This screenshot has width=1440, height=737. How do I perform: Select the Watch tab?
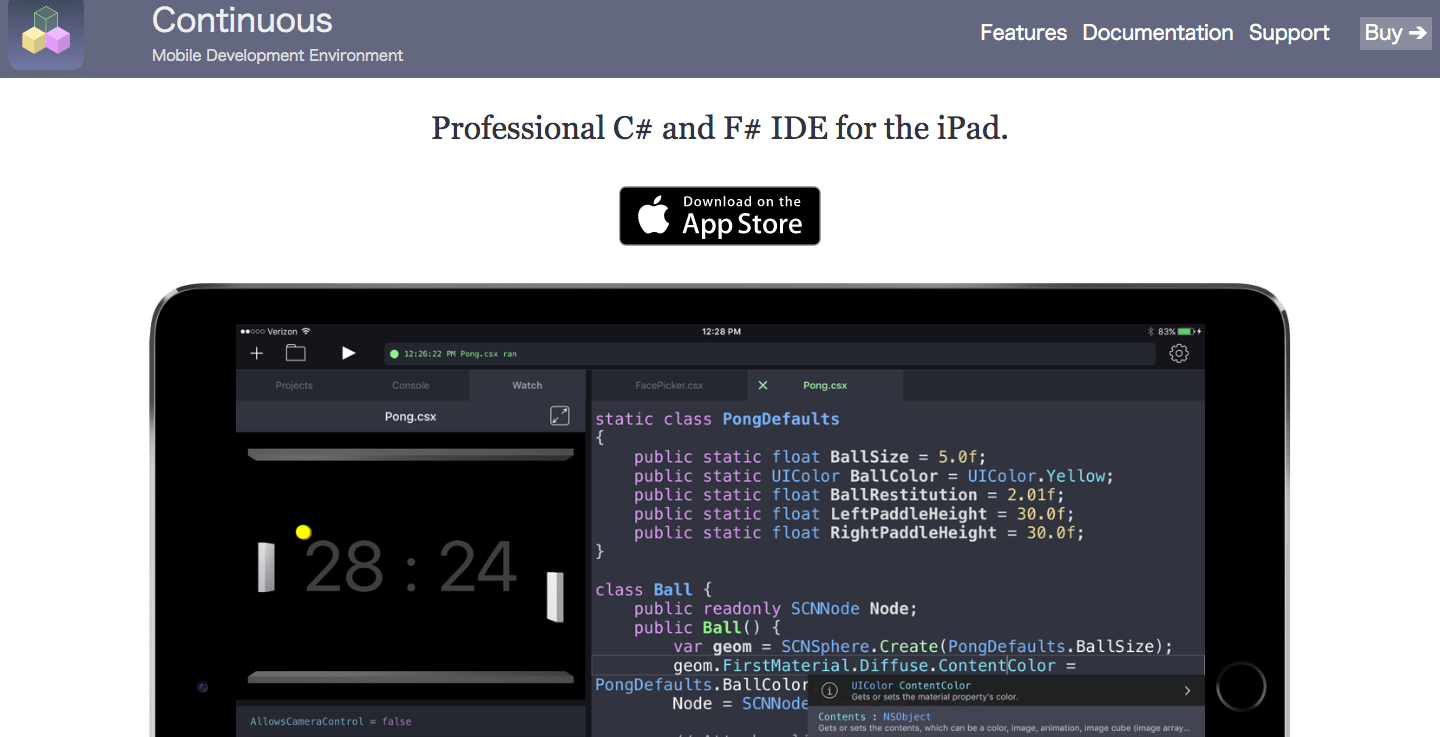tap(527, 385)
